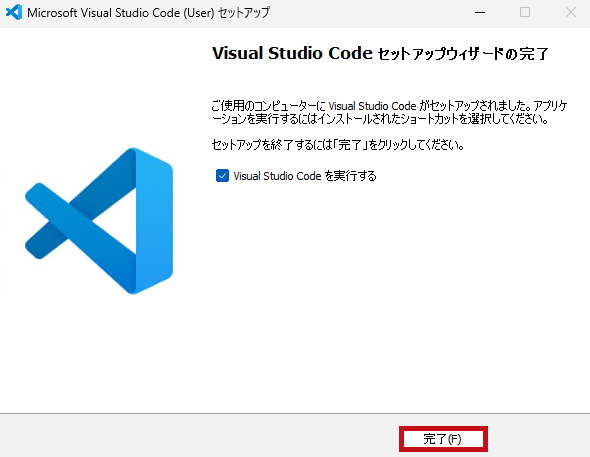590x457 pixels.
Task: Click the greyed-out maximize window icon
Action: click(x=525, y=12)
